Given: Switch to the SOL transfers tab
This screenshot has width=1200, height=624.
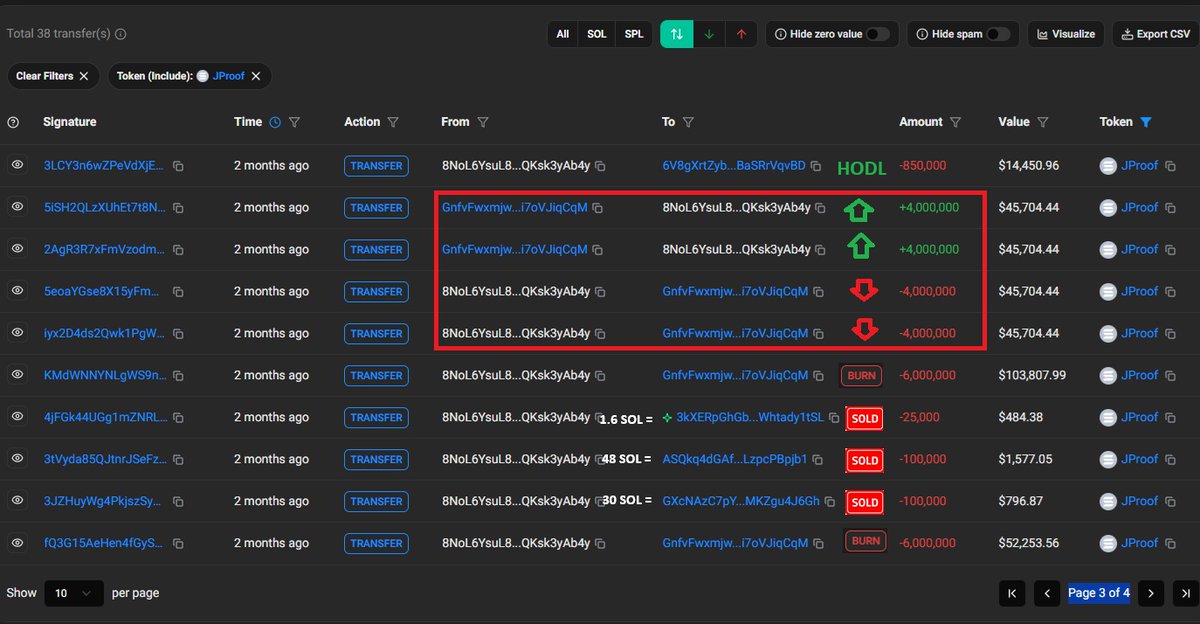Looking at the screenshot, I should [596, 34].
